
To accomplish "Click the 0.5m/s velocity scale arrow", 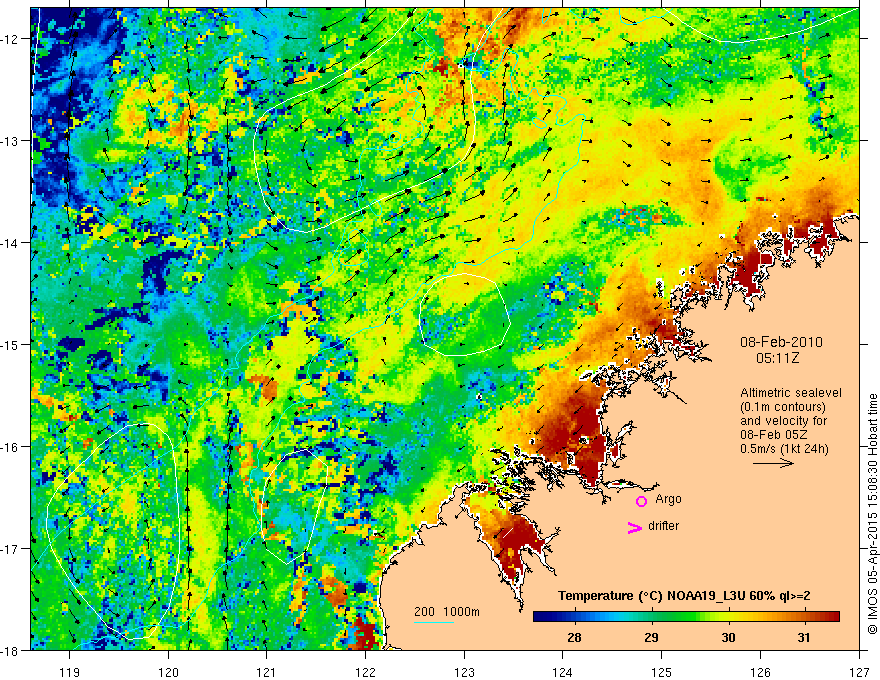I will click(x=773, y=463).
